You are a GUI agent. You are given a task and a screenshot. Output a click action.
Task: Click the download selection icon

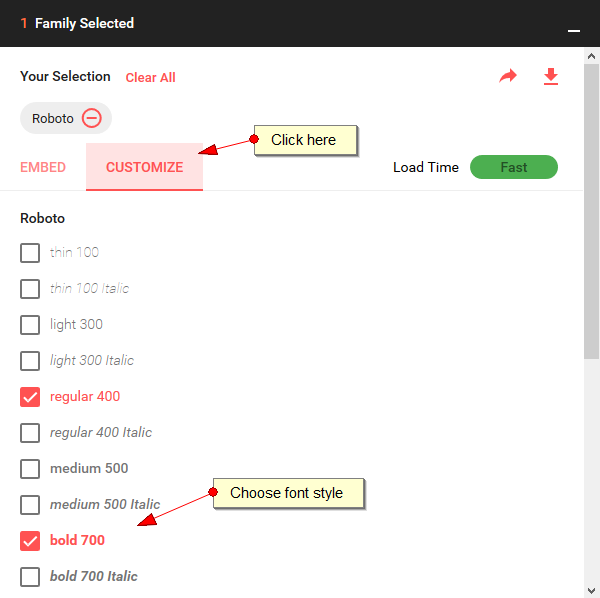click(x=551, y=77)
